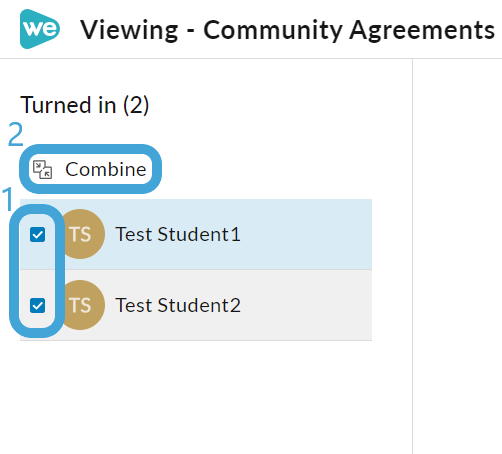Click the Combine button label
Image resolution: width=502 pixels, height=454 pixels.
click(x=106, y=169)
